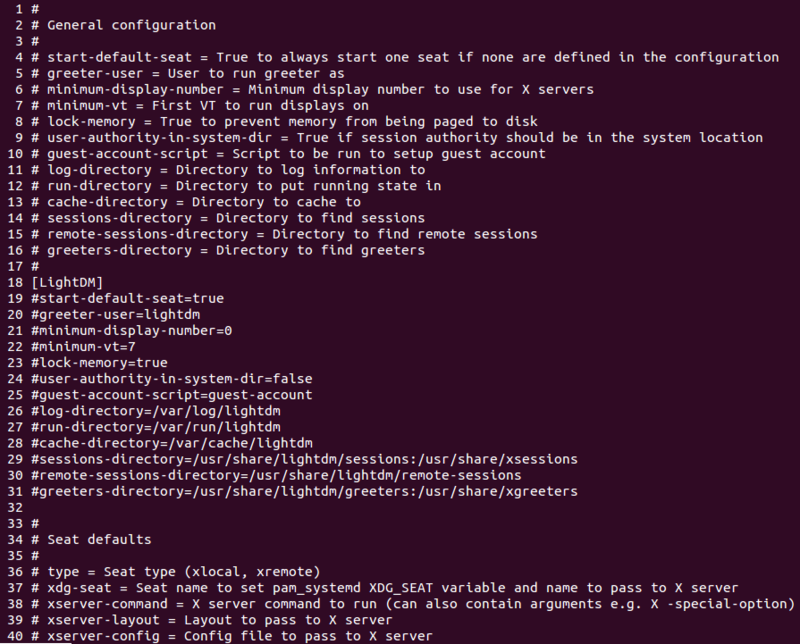Click on #lock-memory=true text
800x644 pixels.
pyautogui.click(x=99, y=363)
